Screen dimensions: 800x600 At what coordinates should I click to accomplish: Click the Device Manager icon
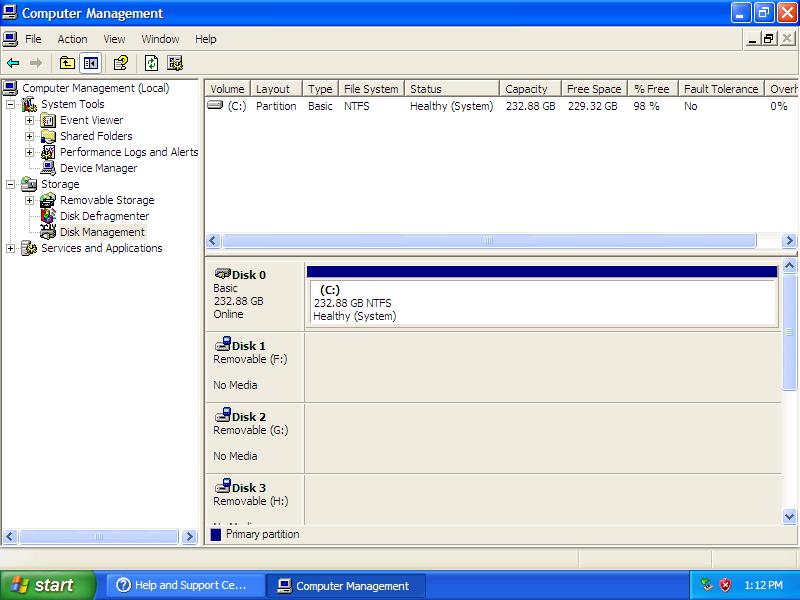point(48,168)
